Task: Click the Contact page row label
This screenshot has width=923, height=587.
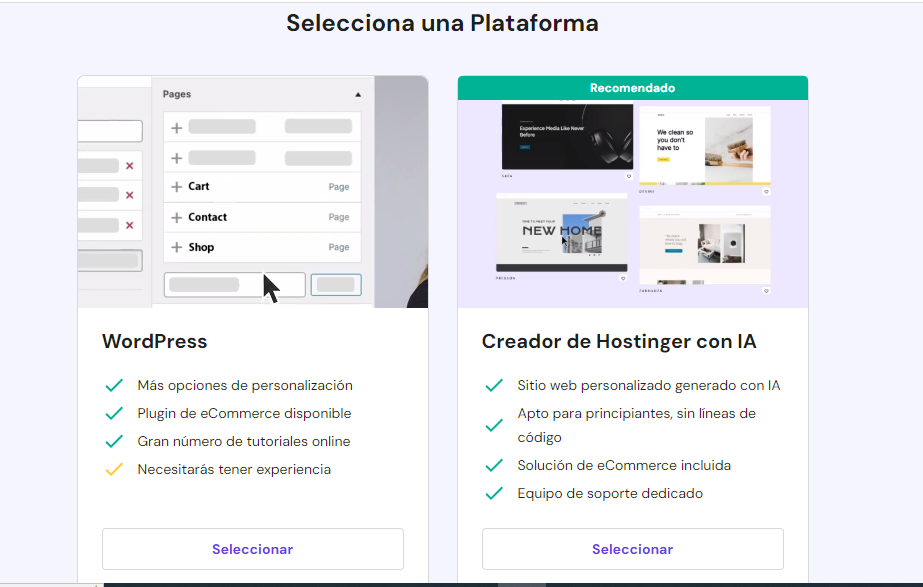Action: (207, 217)
